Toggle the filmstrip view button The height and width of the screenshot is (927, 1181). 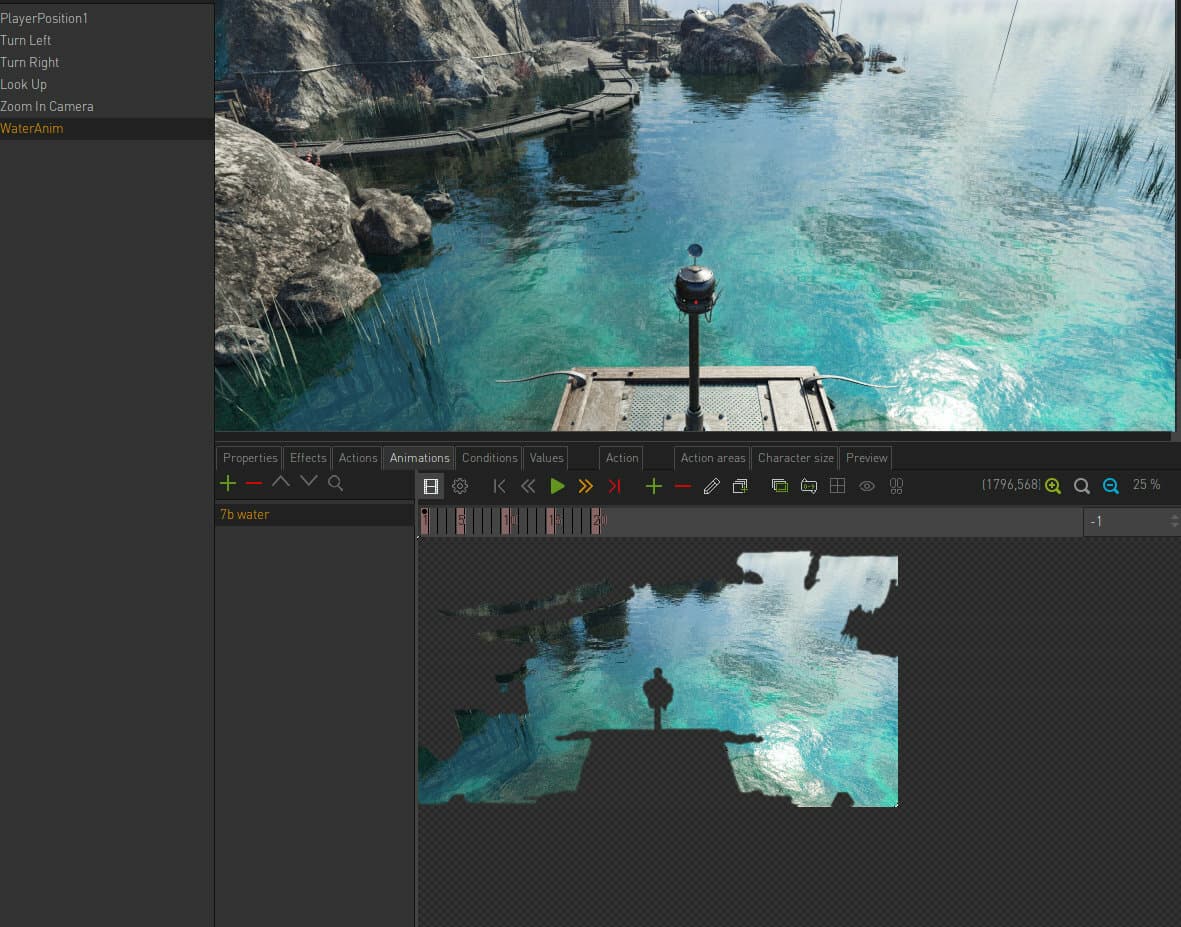[x=431, y=486]
